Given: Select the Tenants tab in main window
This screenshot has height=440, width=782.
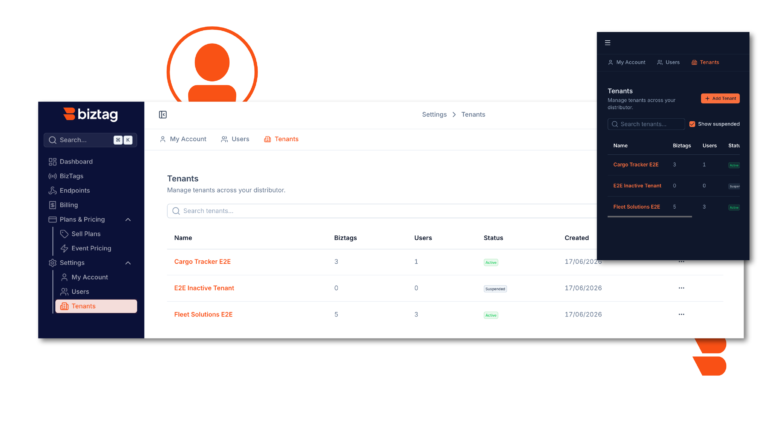Looking at the screenshot, I should pyautogui.click(x=281, y=139).
